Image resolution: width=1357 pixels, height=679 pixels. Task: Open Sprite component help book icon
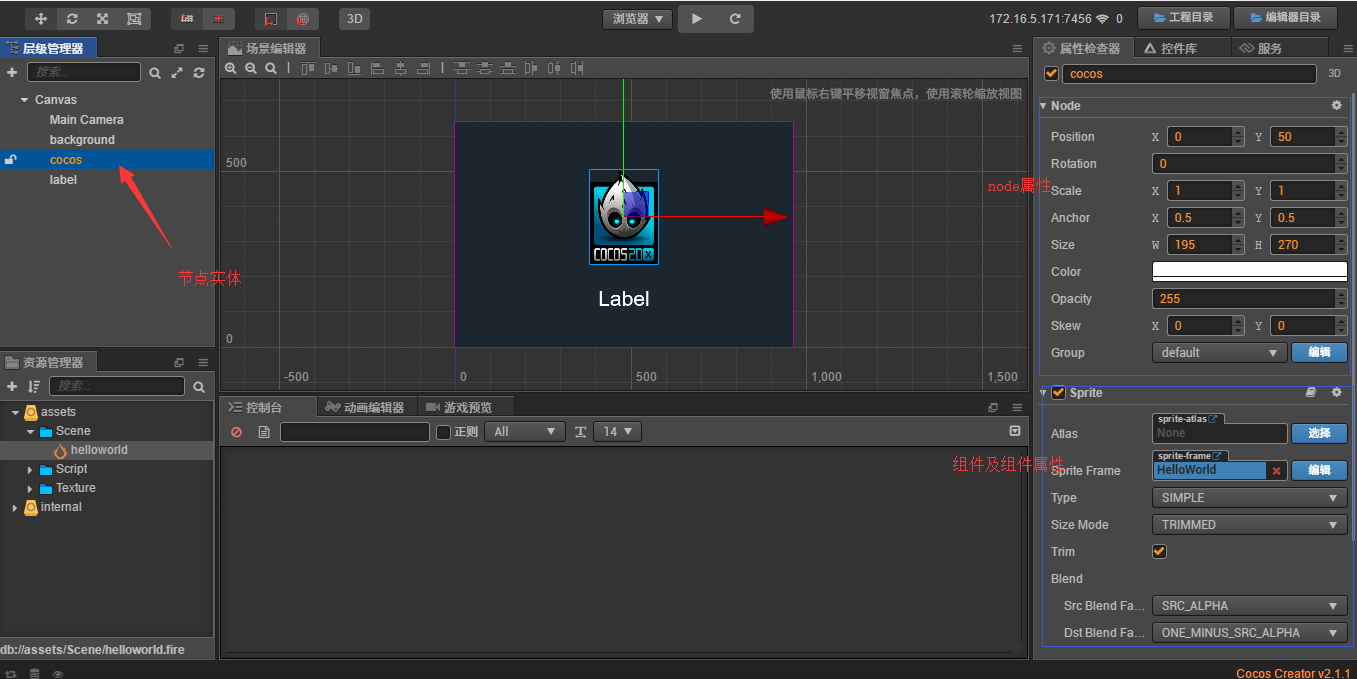[1311, 393]
